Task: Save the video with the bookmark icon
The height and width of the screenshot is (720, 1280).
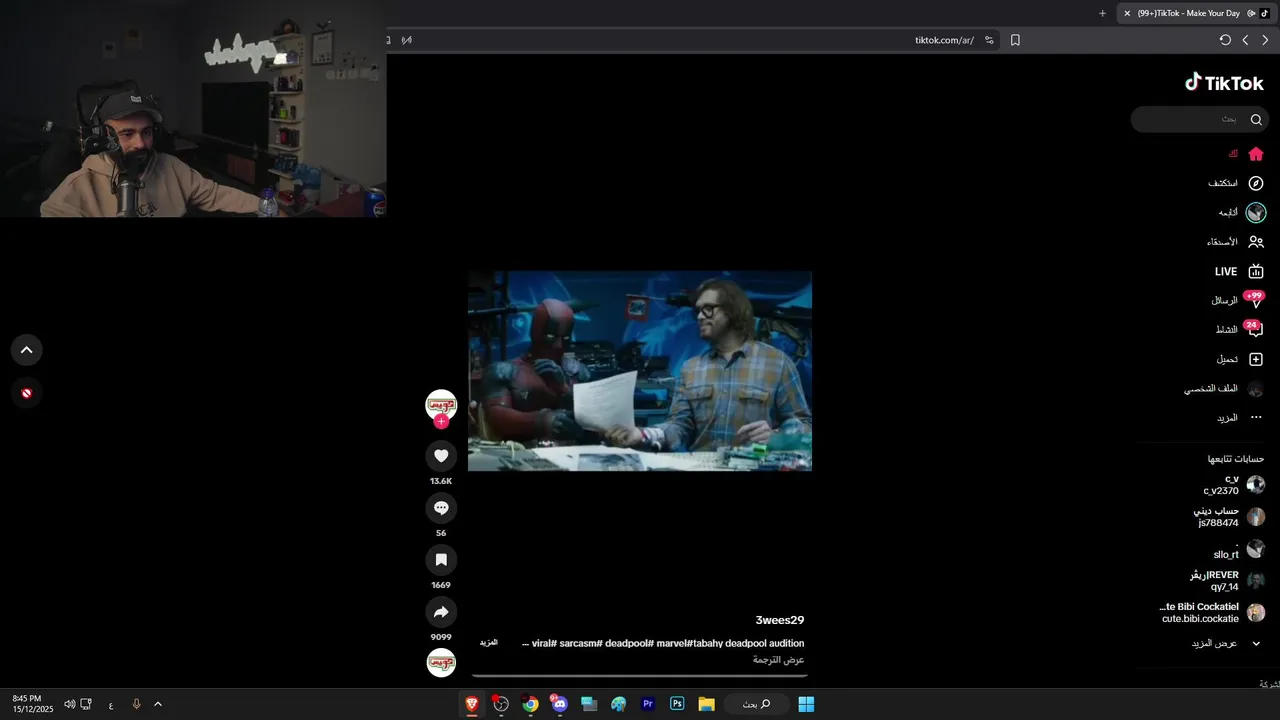Action: click(441, 560)
